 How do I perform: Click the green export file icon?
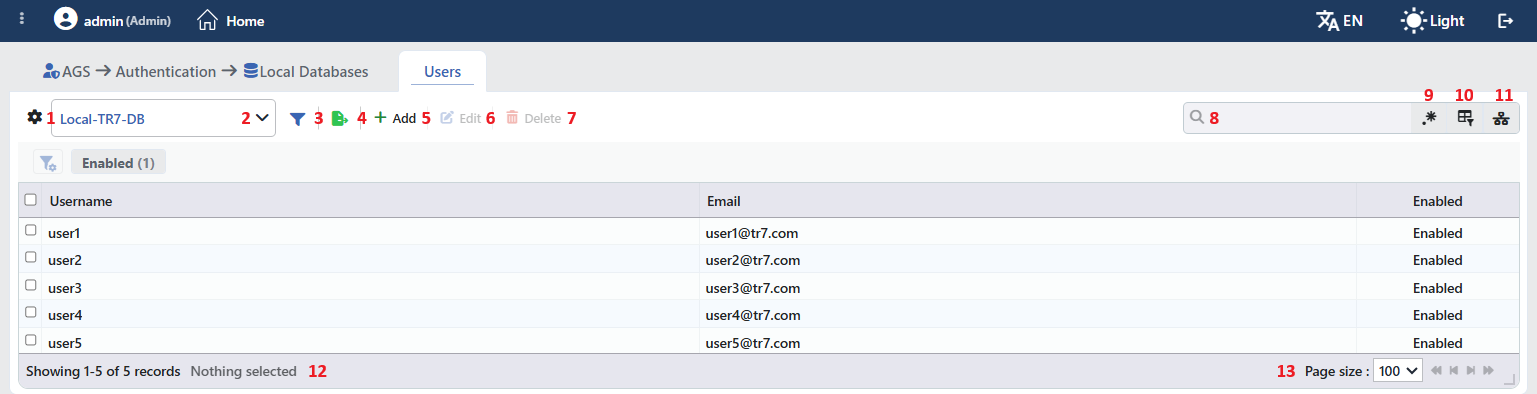[x=340, y=119]
